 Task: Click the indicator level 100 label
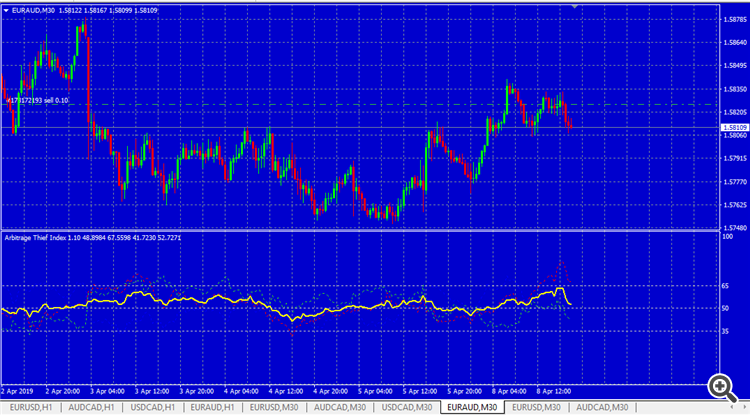(727, 237)
